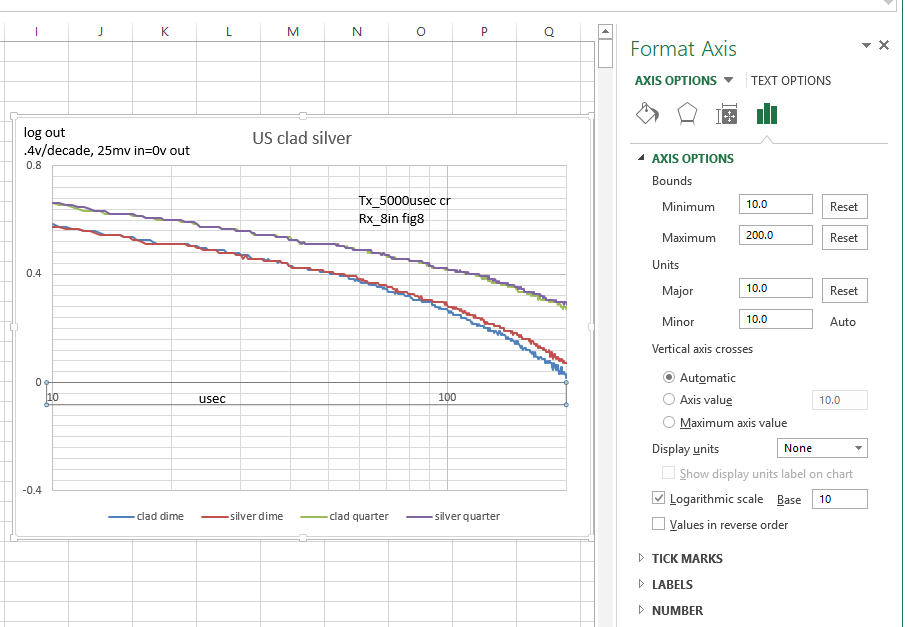Viewport: 908px width, 627px height.
Task: Enable Values in reverse order
Action: (x=658, y=524)
